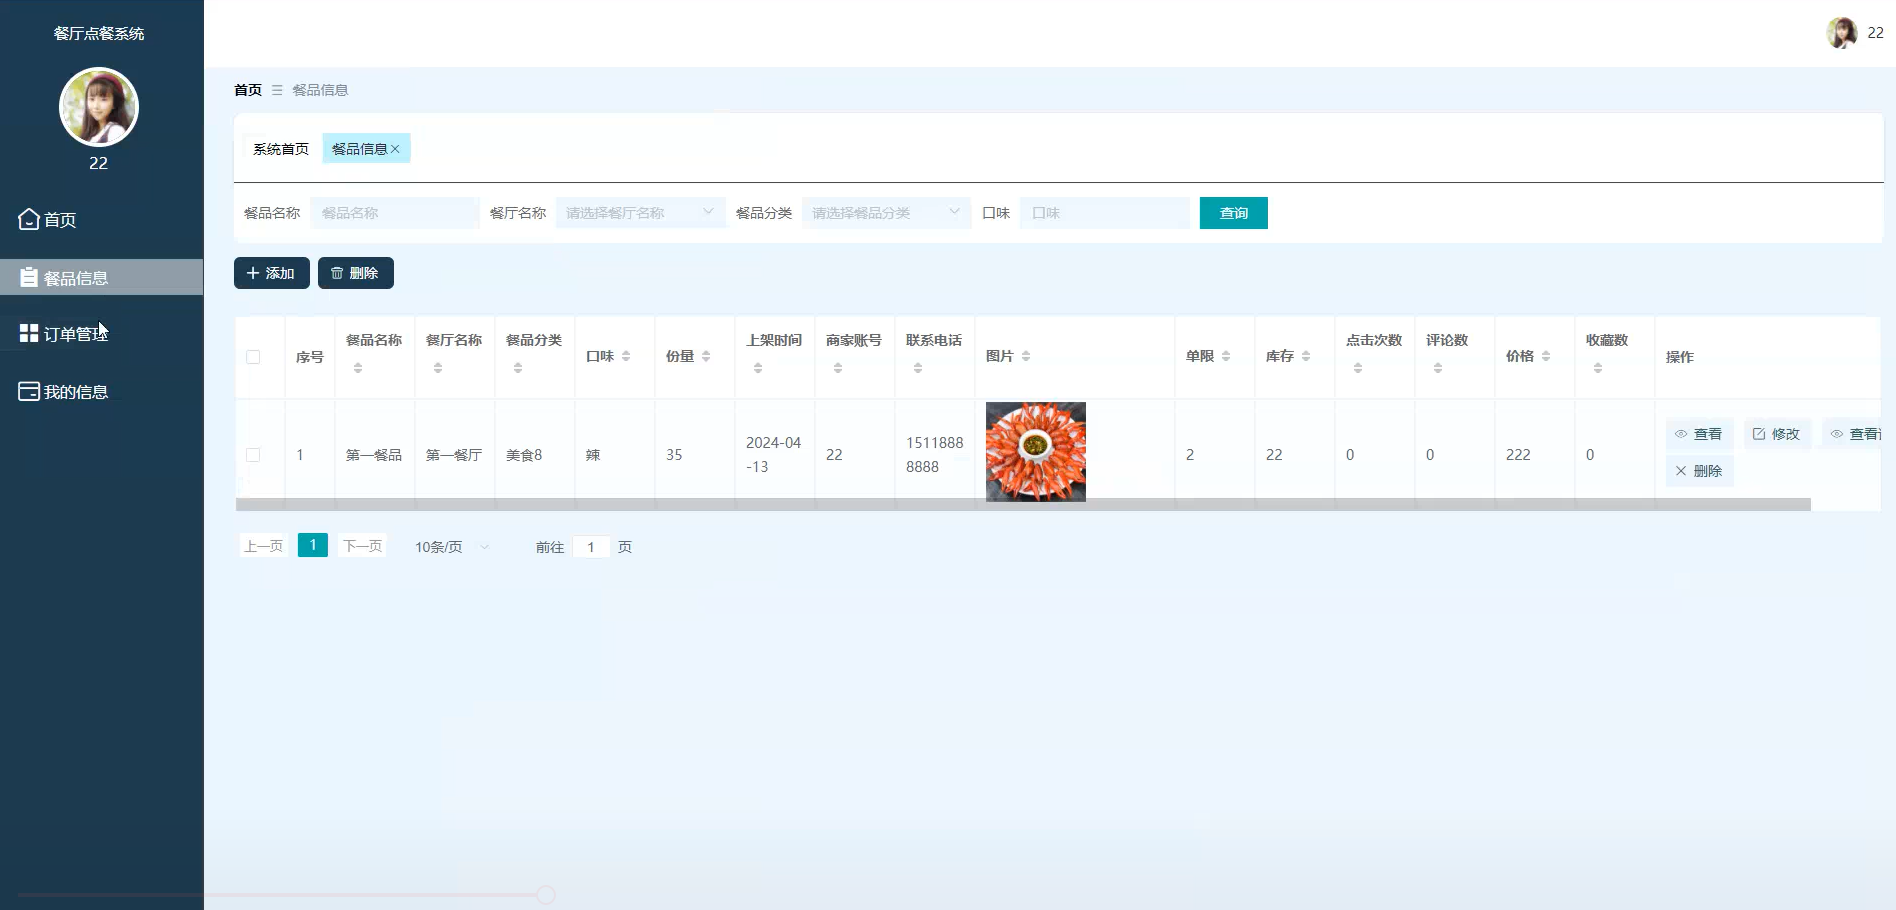This screenshot has height=910, width=1896.
Task: Open the 请选择餐品分类 dropdown
Action: (x=884, y=212)
